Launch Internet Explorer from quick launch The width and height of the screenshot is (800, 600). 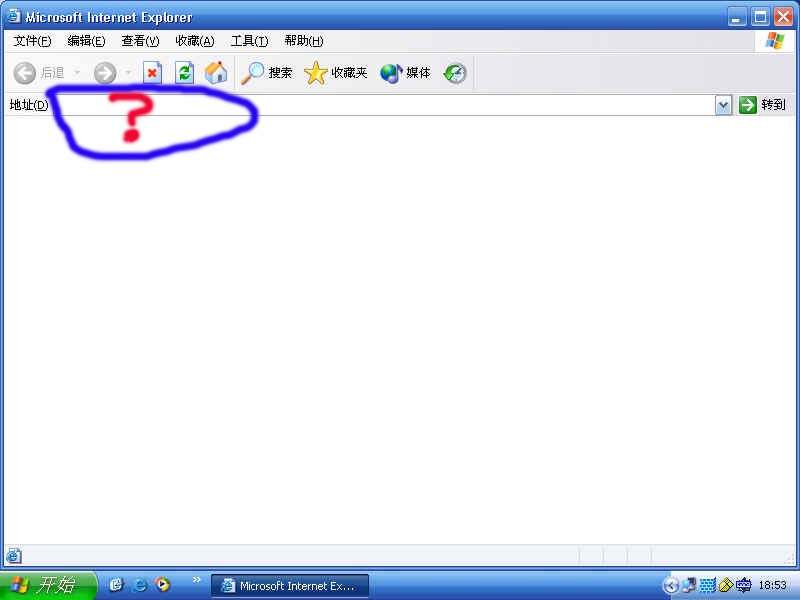tap(140, 584)
